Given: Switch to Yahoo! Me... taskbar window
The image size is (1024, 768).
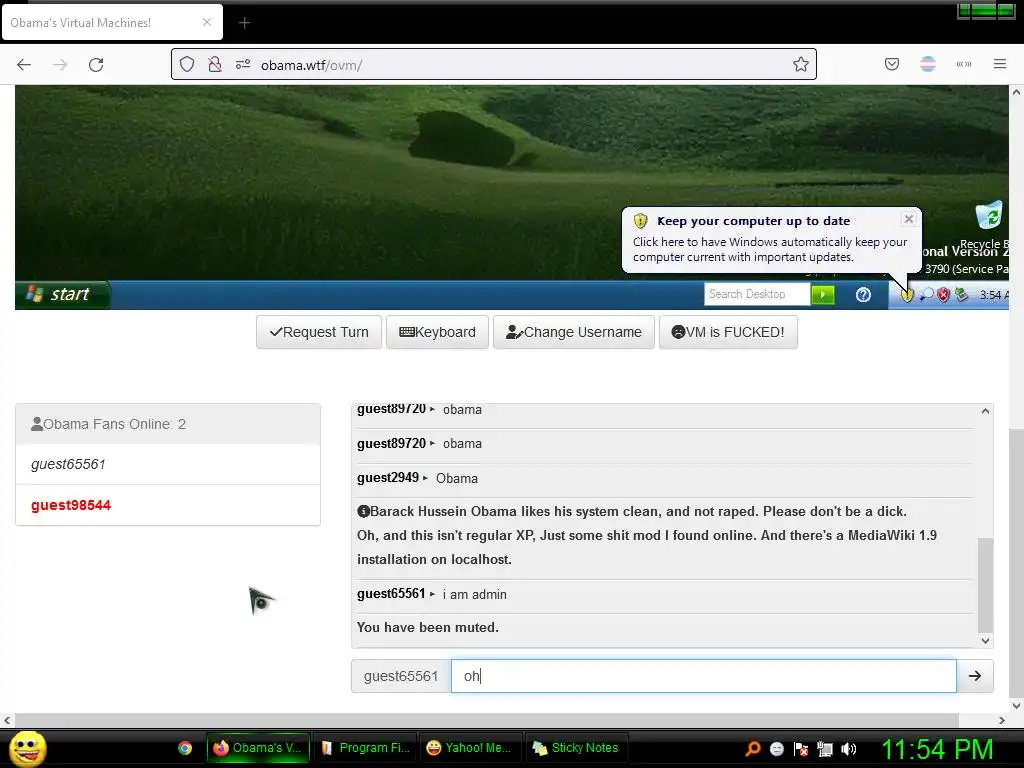Looking at the screenshot, I should point(471,748).
